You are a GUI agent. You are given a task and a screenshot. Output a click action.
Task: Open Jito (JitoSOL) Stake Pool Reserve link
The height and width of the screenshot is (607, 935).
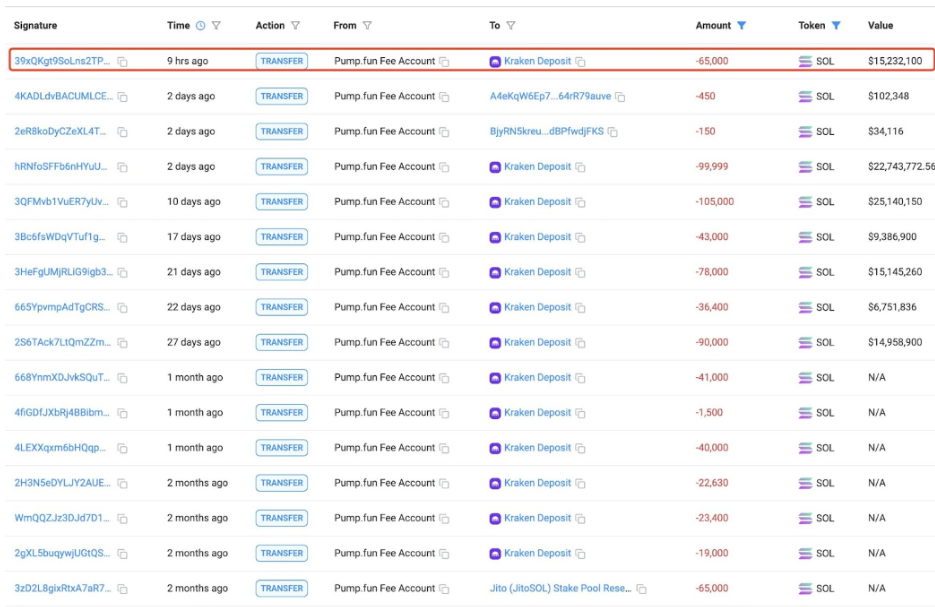coord(561,589)
